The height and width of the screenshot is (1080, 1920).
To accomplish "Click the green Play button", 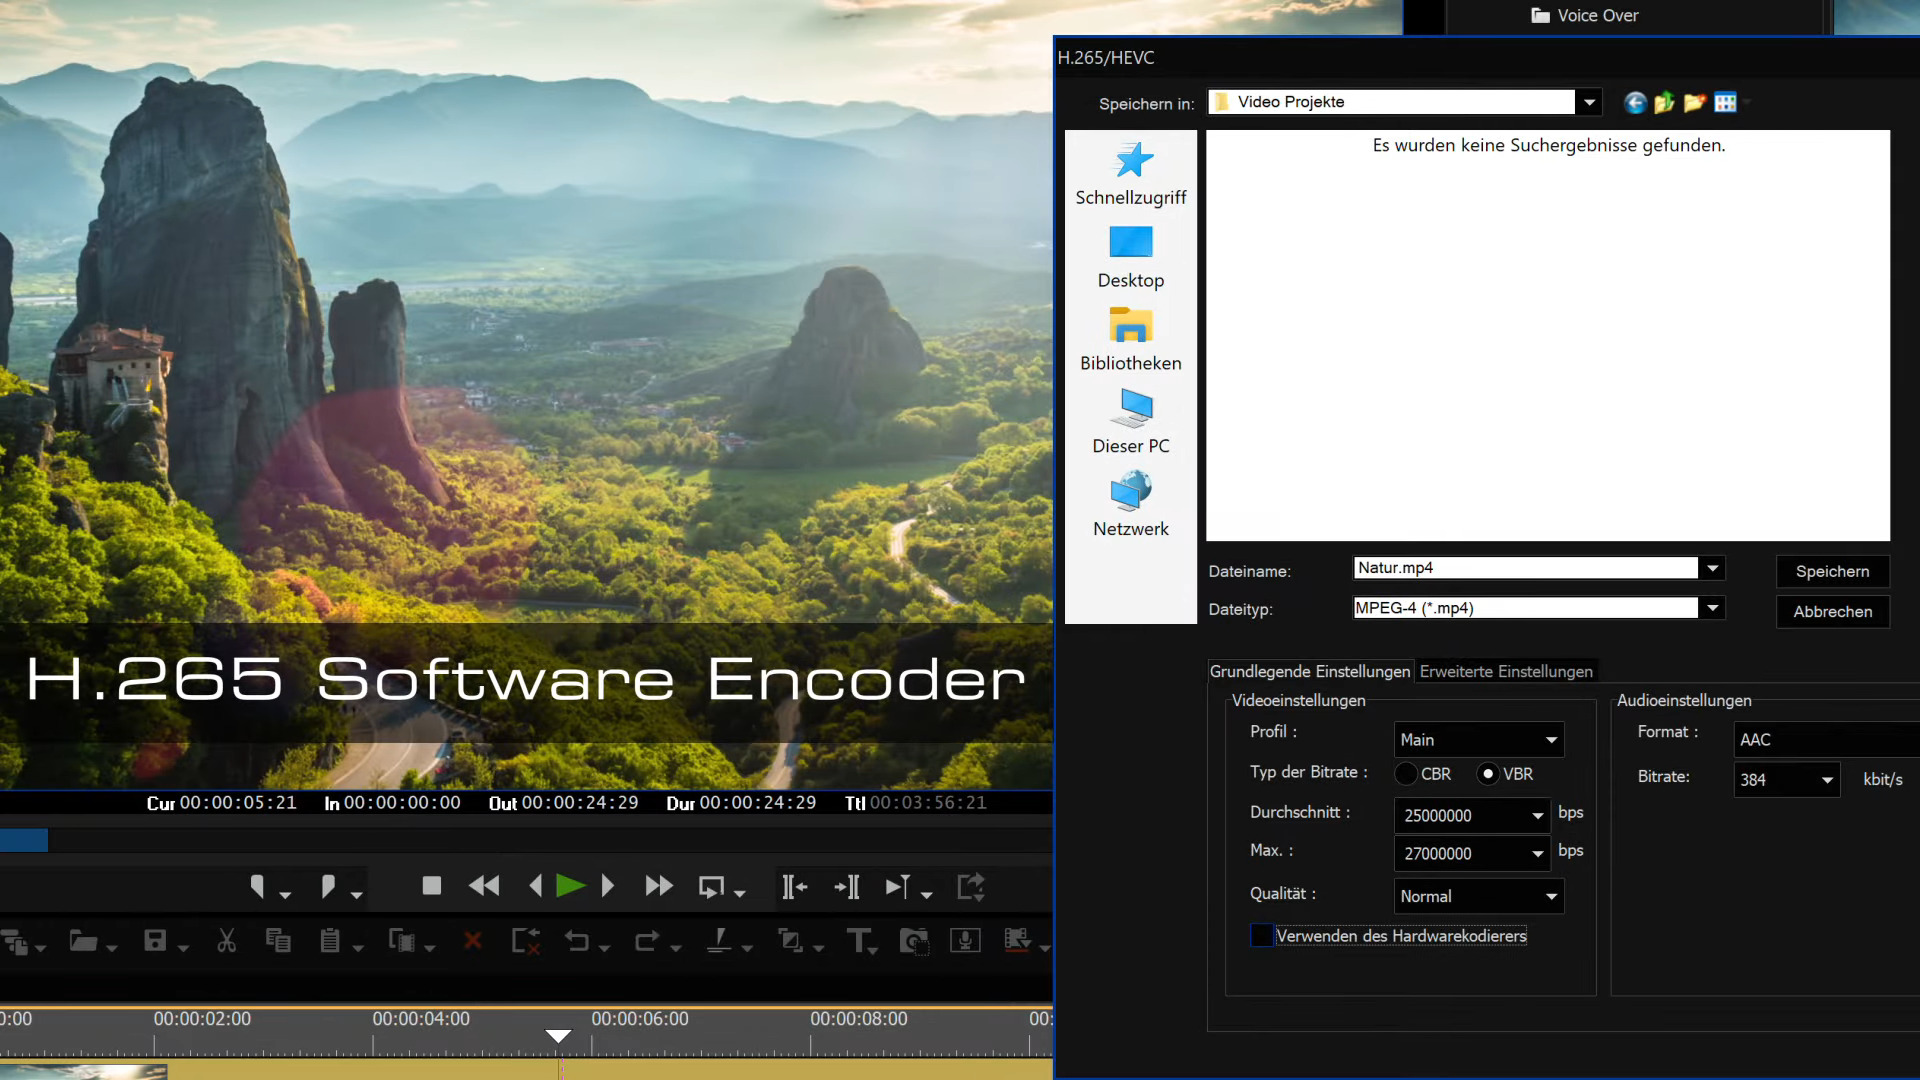I will pos(570,886).
